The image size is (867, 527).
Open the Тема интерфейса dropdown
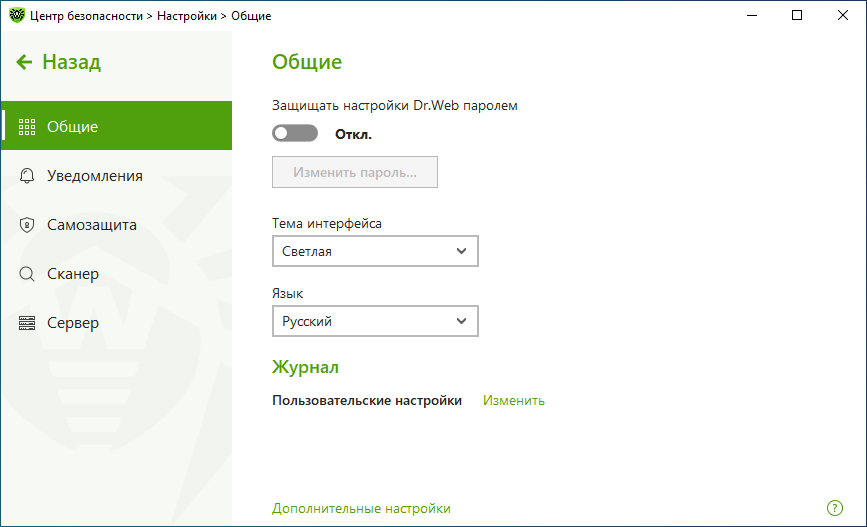click(375, 251)
